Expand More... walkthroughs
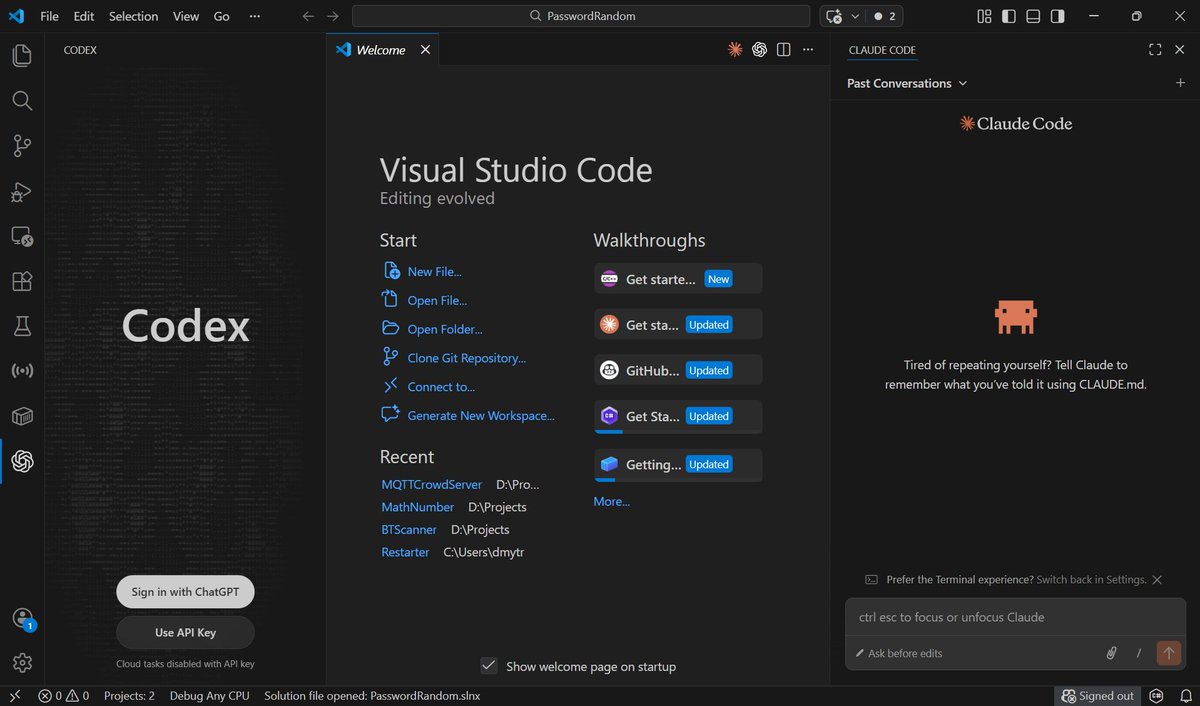The height and width of the screenshot is (706, 1200). [x=611, y=501]
